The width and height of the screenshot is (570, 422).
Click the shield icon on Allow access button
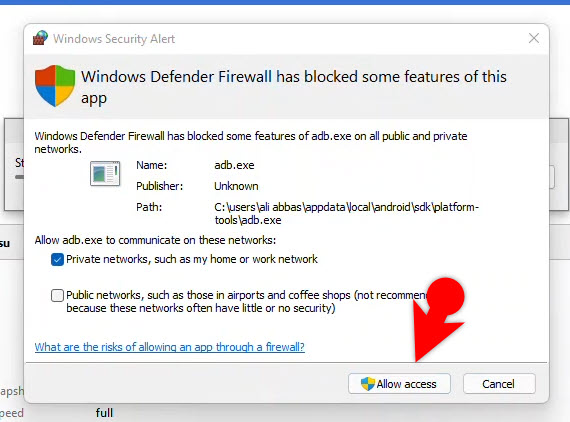click(368, 384)
